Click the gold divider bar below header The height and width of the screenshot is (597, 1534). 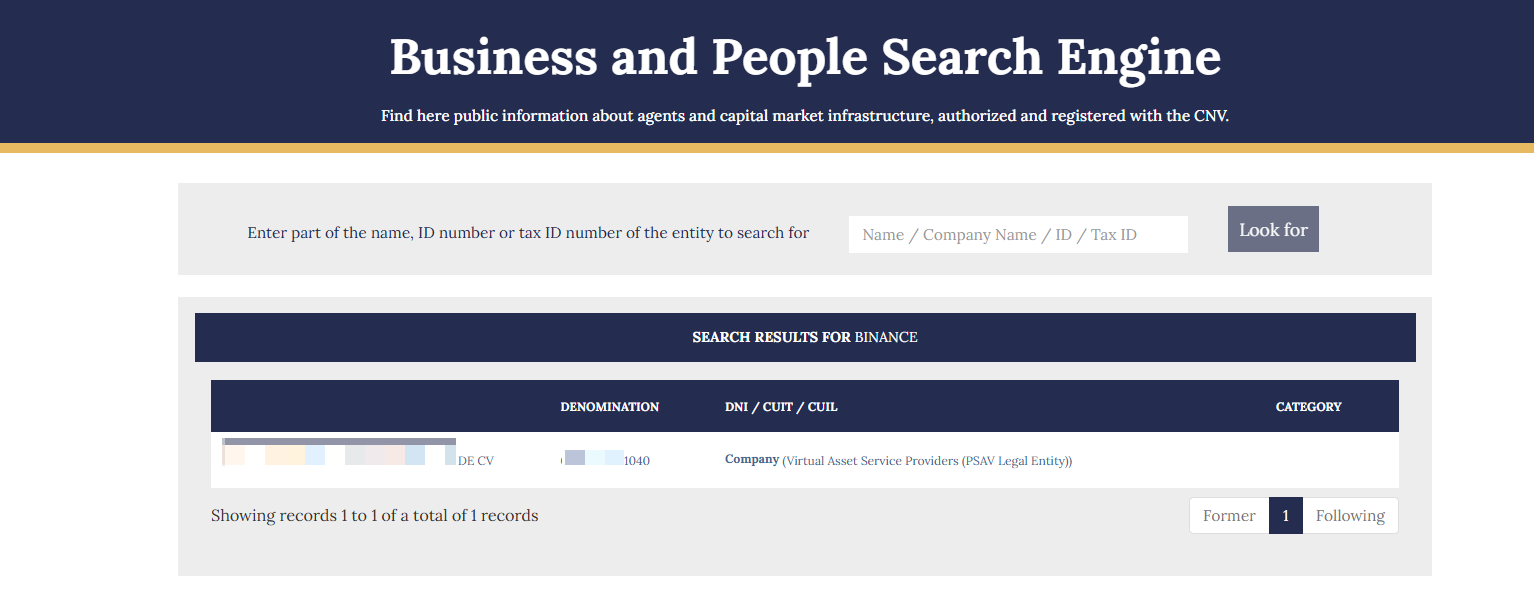coord(767,148)
